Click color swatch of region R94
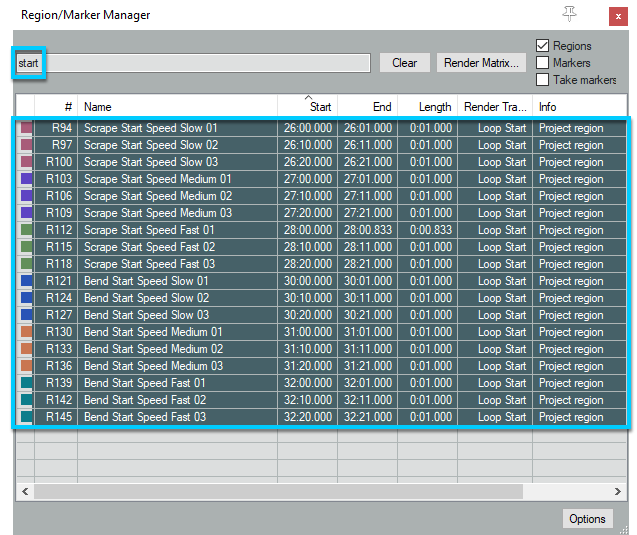 pos(25,128)
